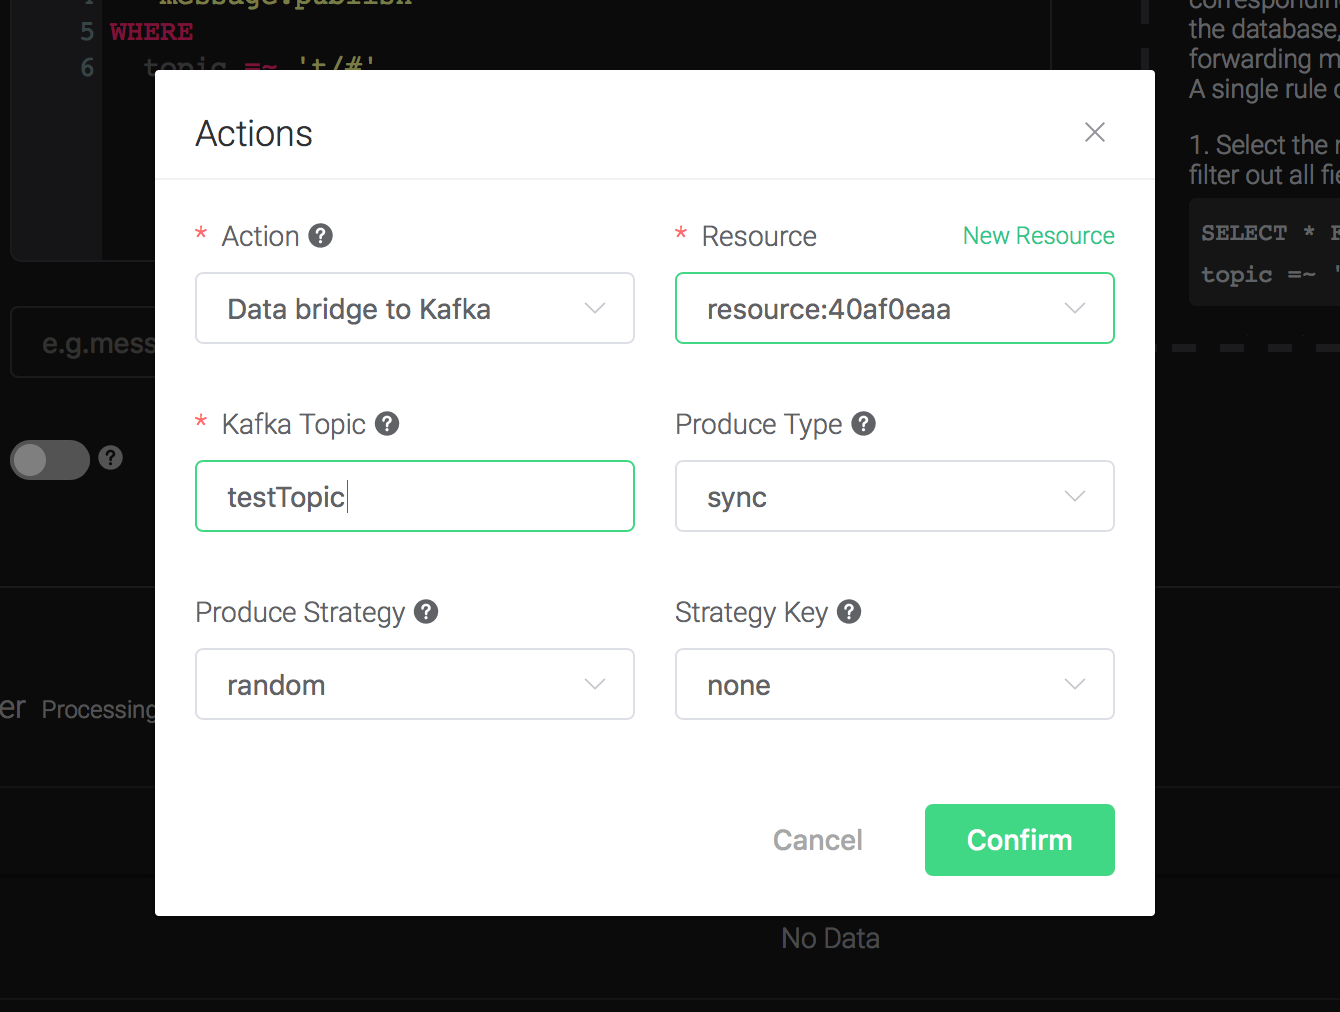Click the Actions dialog title
The image size is (1340, 1012).
coord(254,134)
